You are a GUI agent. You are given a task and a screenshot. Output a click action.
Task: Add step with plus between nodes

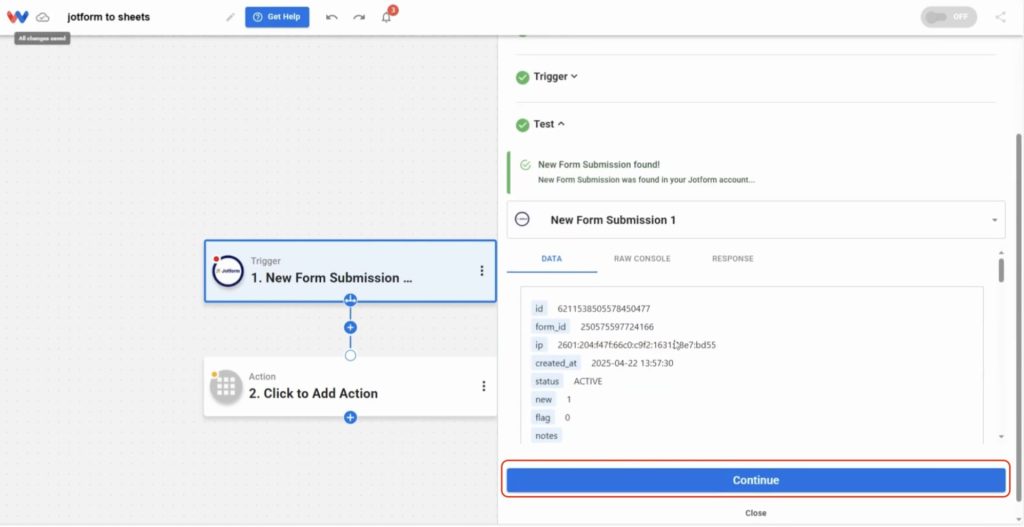point(351,327)
